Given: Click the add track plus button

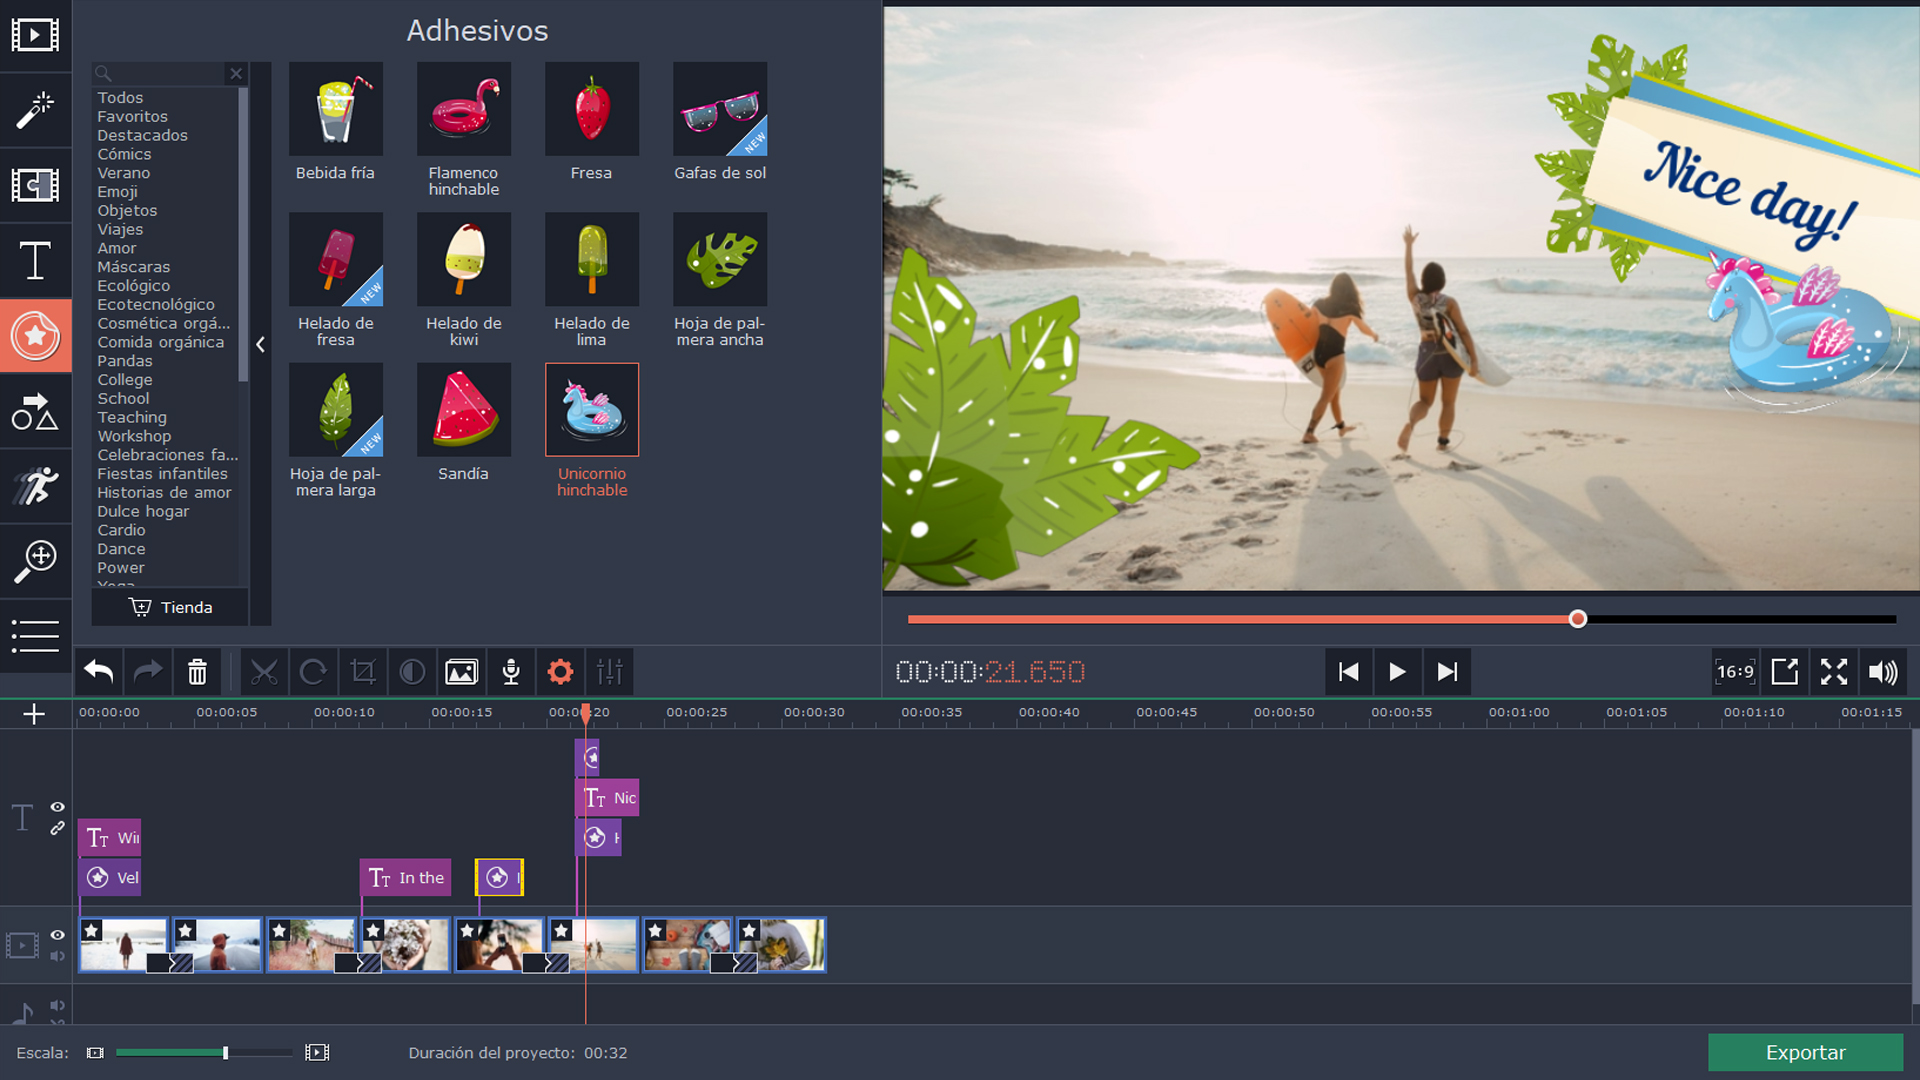Looking at the screenshot, I should tap(34, 714).
